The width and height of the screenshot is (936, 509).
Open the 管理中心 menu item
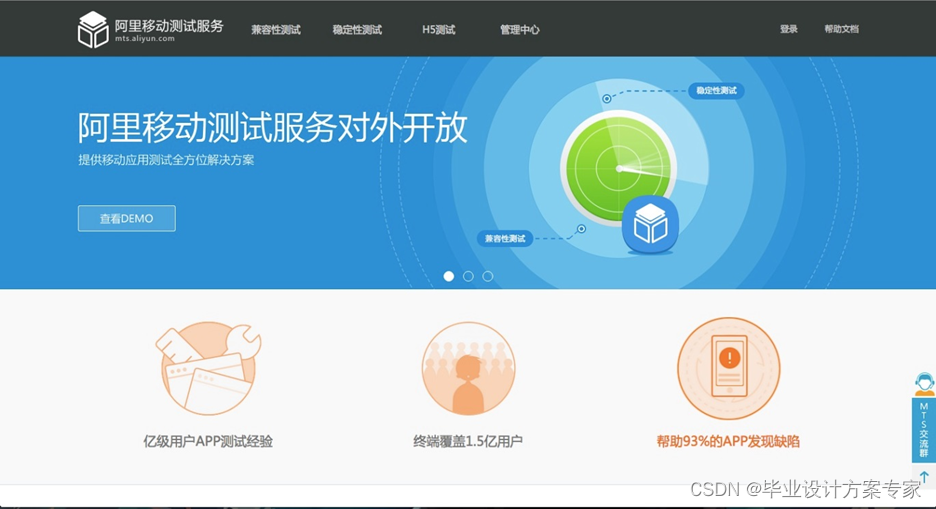pos(519,30)
